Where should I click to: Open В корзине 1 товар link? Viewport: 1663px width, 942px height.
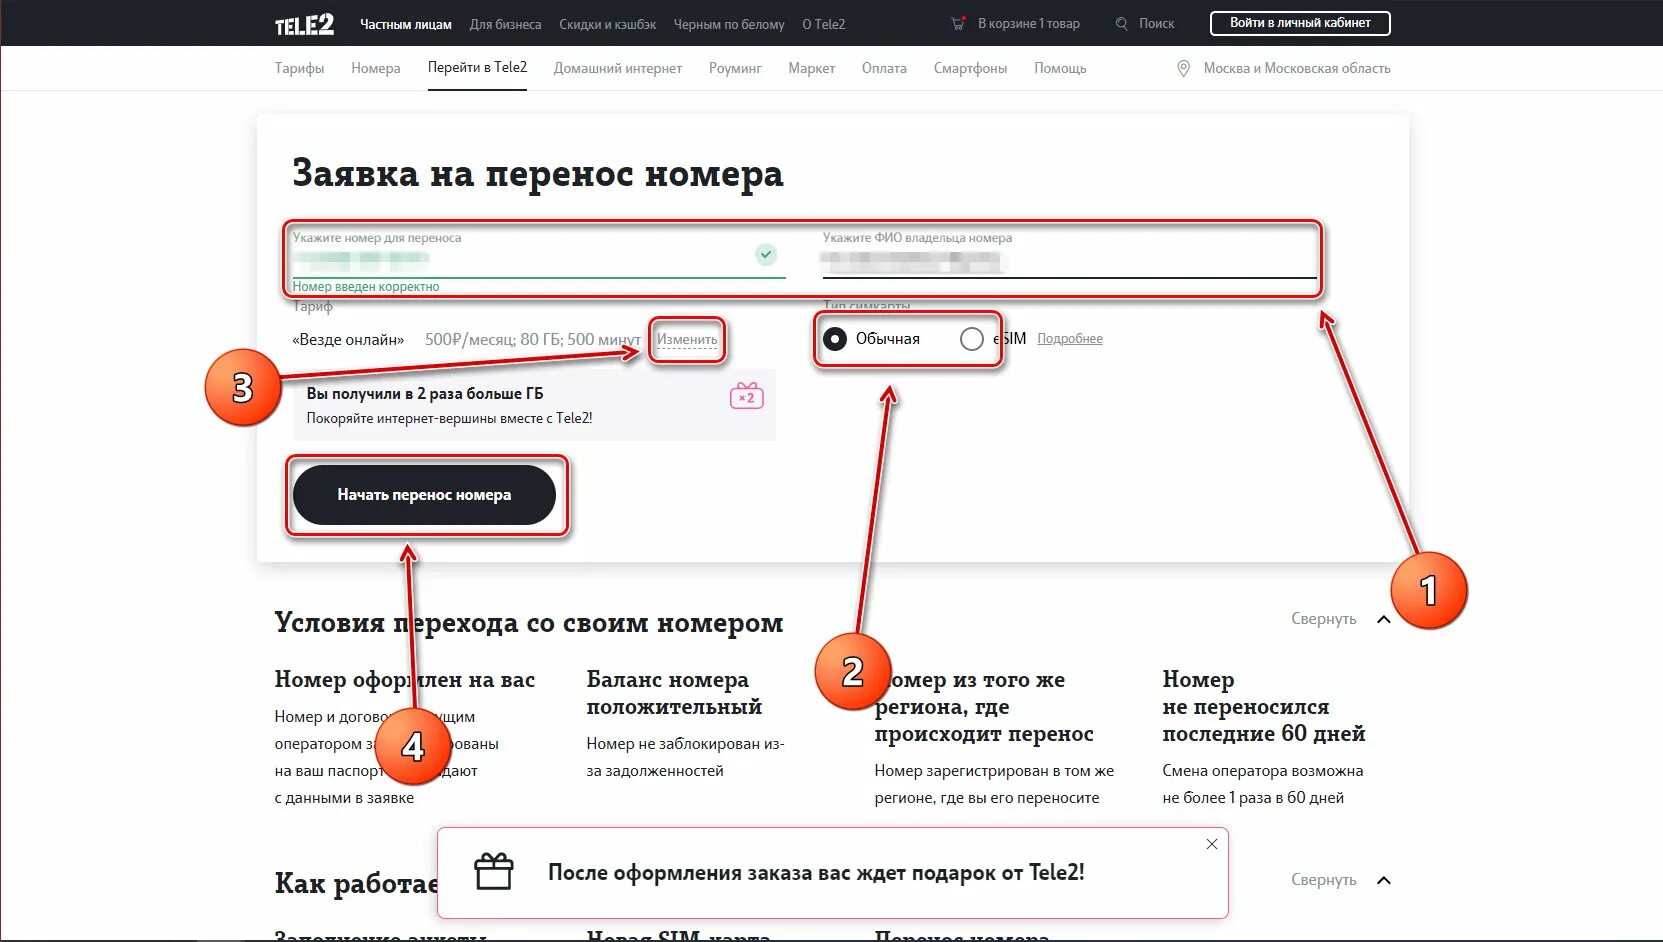pos(1029,23)
